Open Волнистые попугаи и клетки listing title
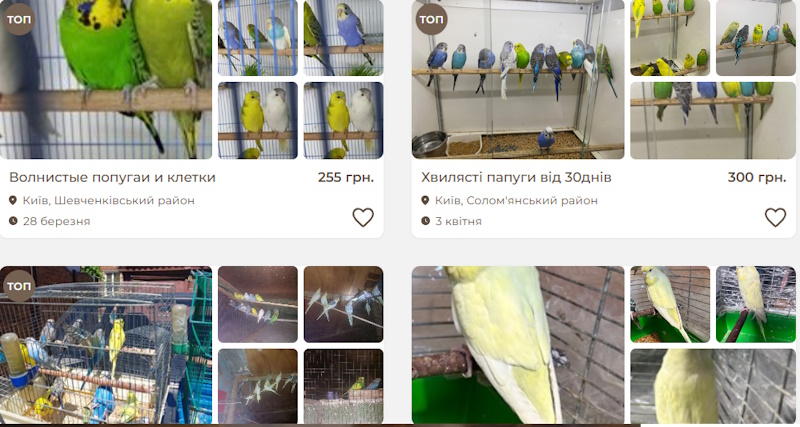The width and height of the screenshot is (800, 427). click(112, 178)
